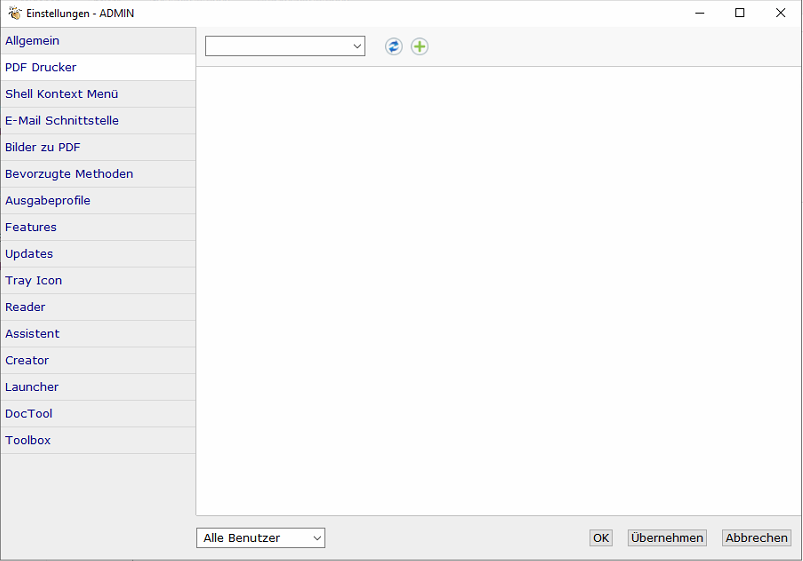This screenshot has height=561, width=803.
Task: Open the Allgemein settings section
Action: pos(98,41)
